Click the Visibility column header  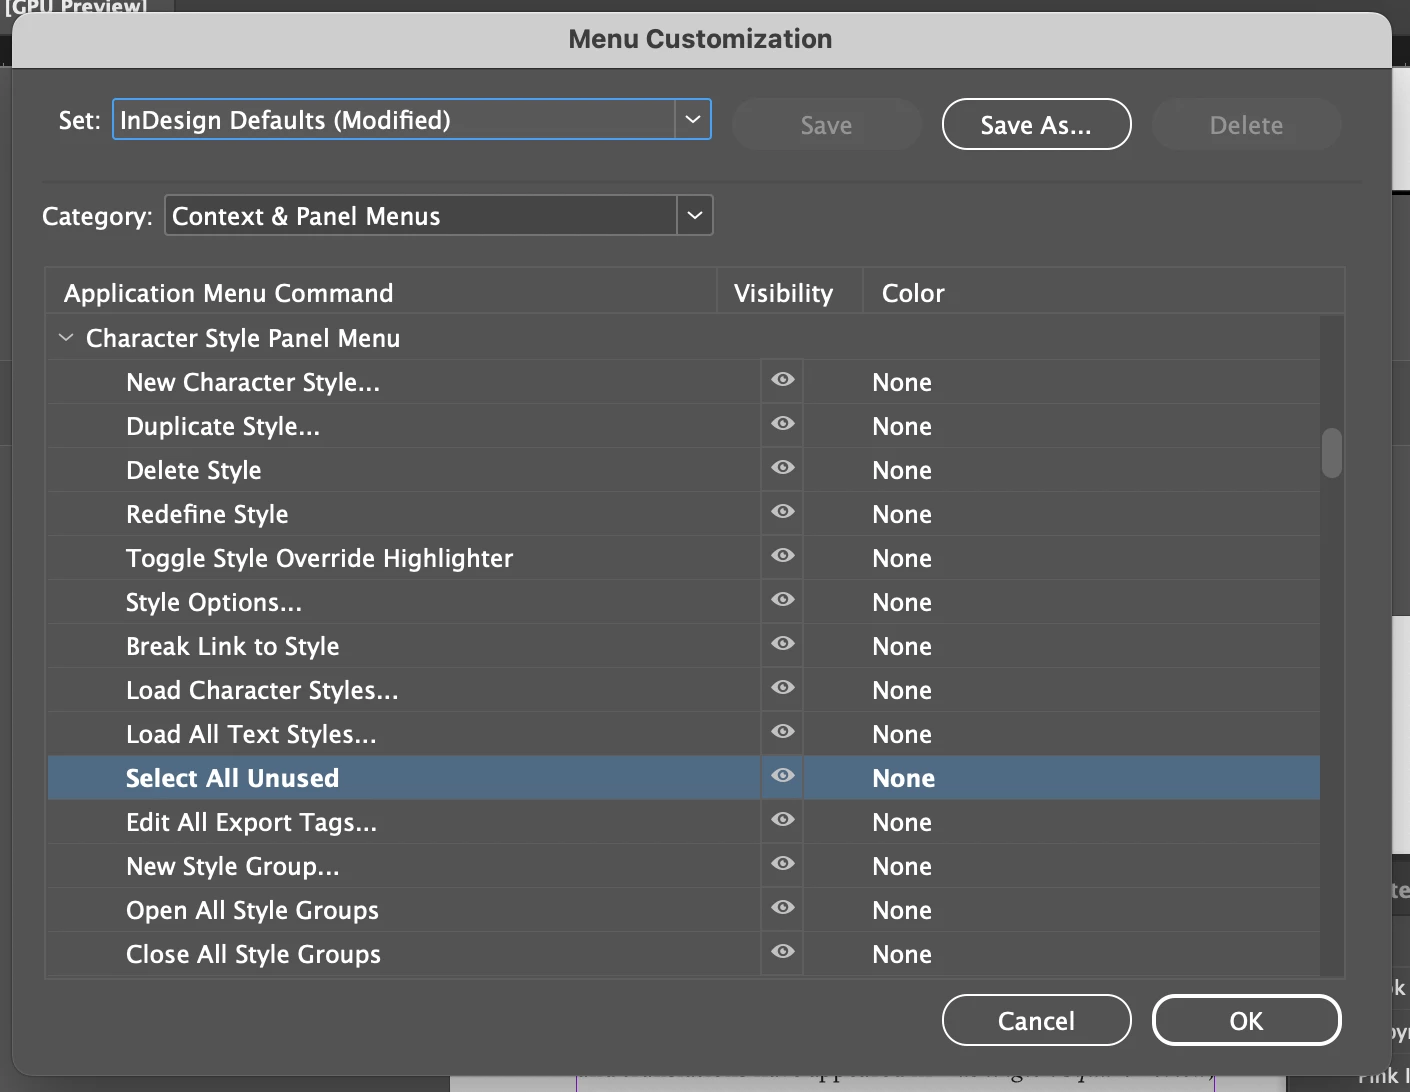(790, 293)
